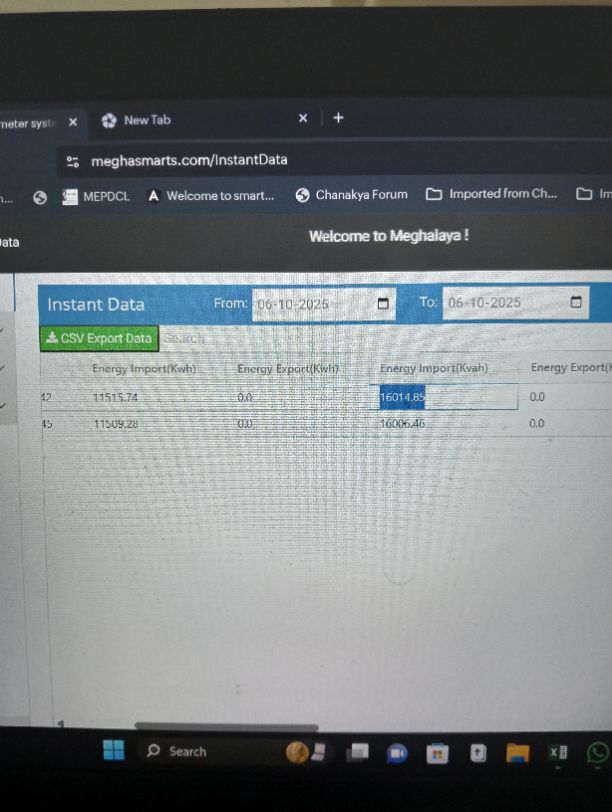Click the Instant Data panel title

pos(96,304)
